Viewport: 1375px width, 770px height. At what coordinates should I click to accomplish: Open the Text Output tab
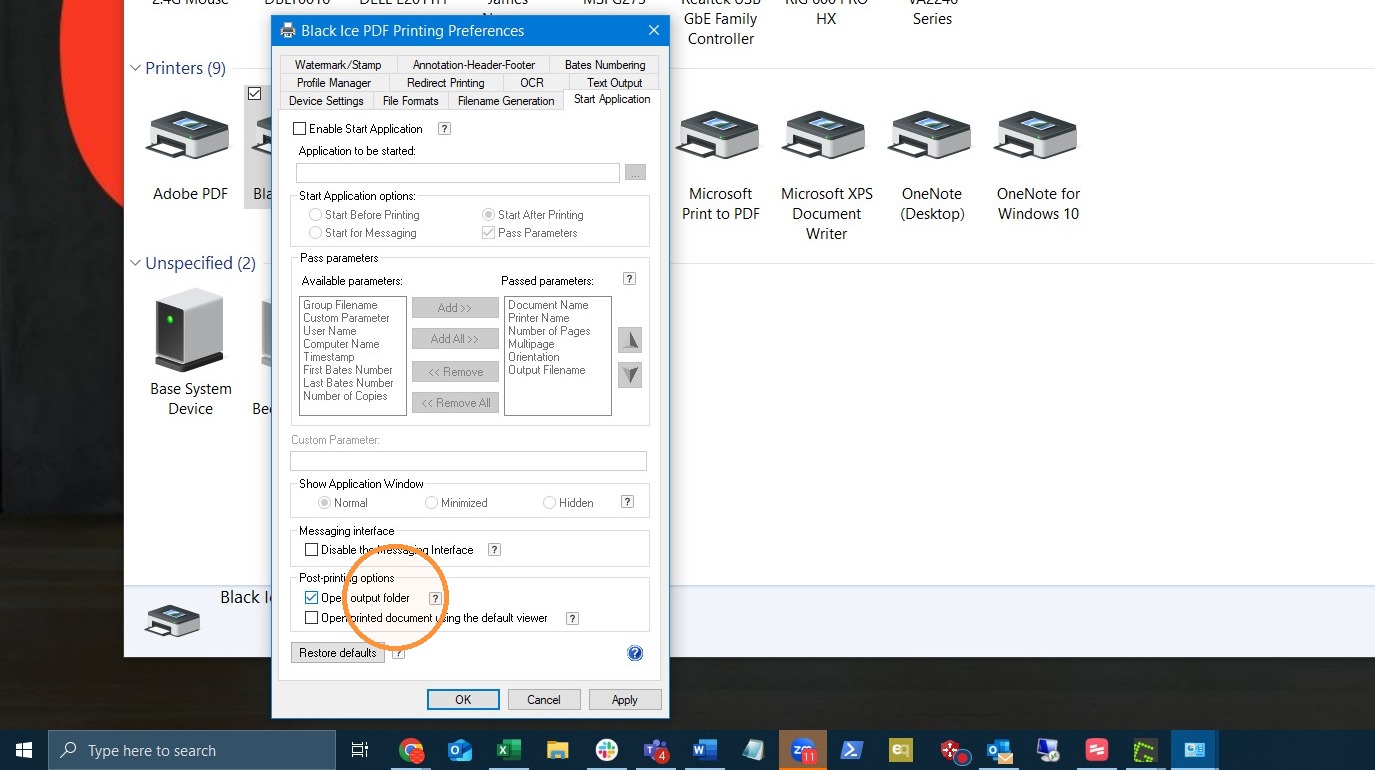(615, 83)
